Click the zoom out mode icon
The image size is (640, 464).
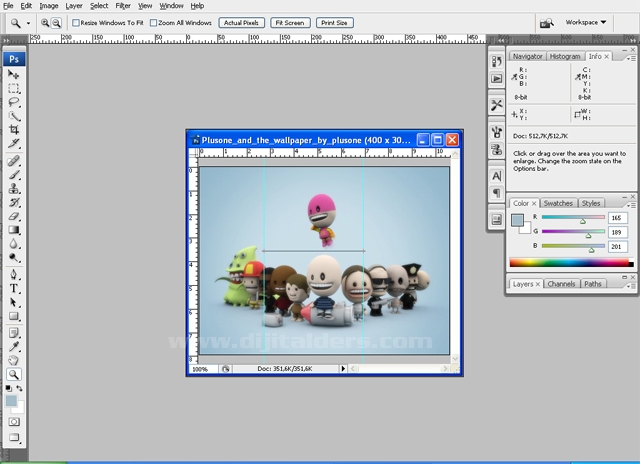click(x=56, y=23)
